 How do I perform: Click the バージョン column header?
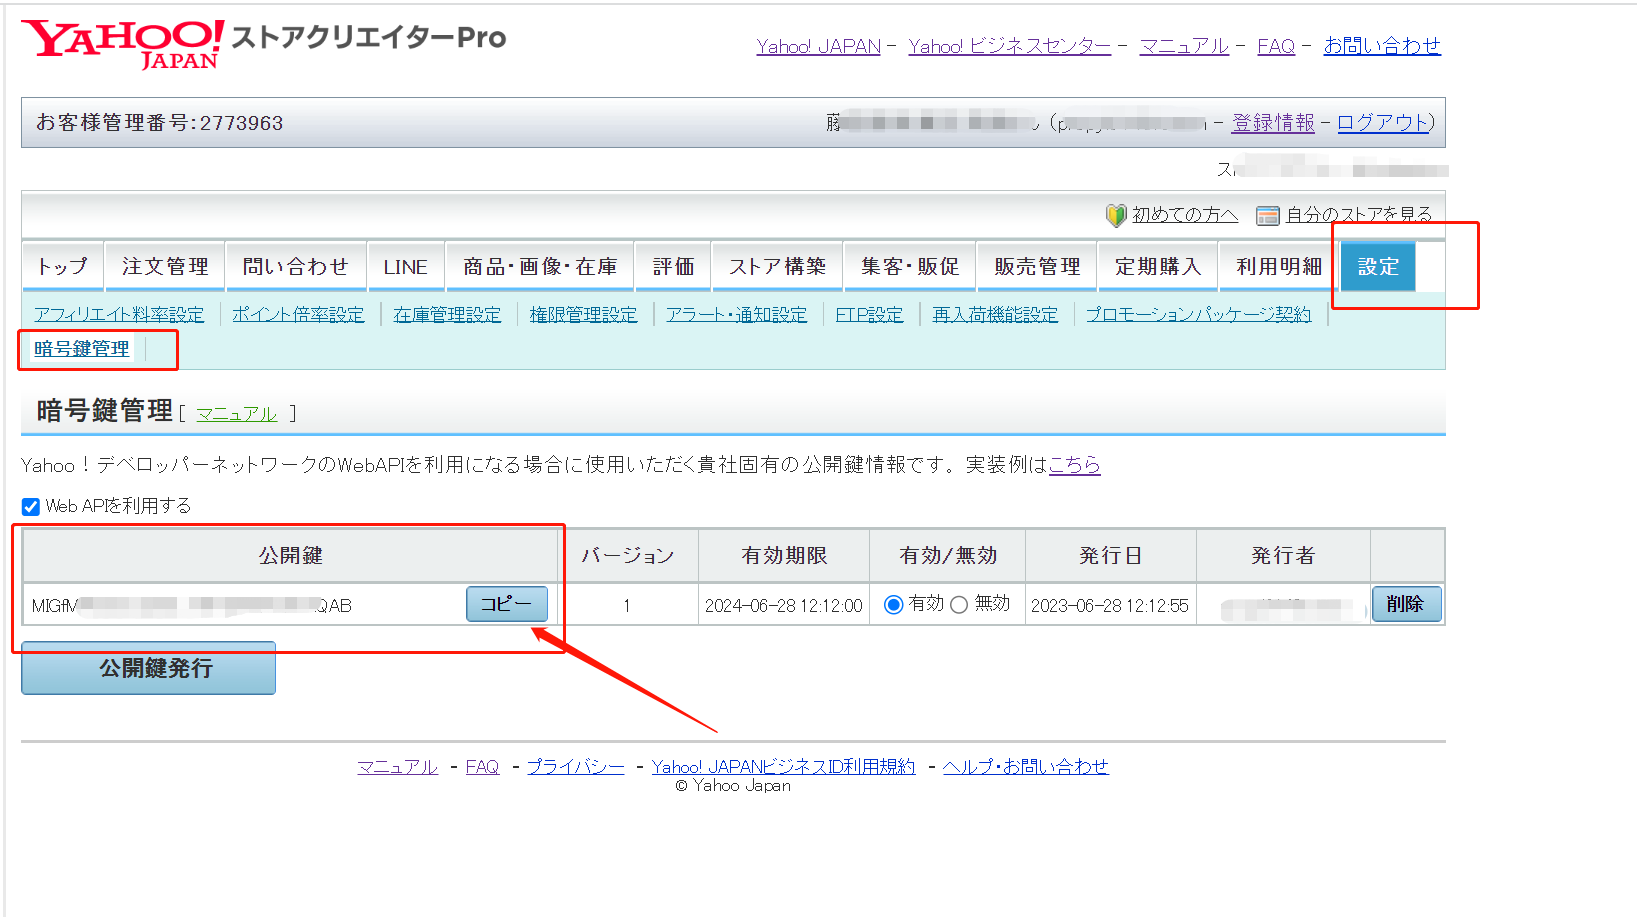click(x=628, y=556)
